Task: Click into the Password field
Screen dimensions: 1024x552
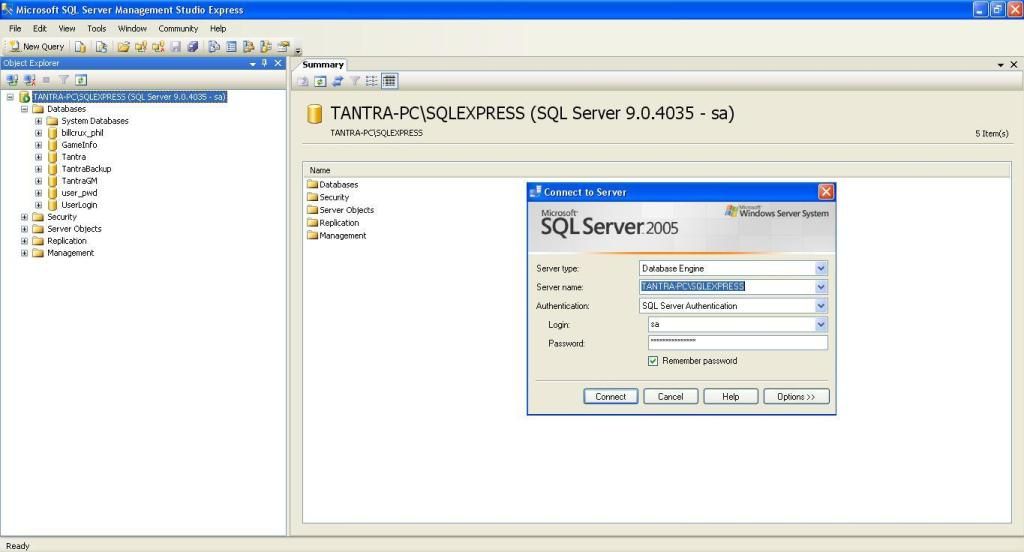Action: click(738, 343)
